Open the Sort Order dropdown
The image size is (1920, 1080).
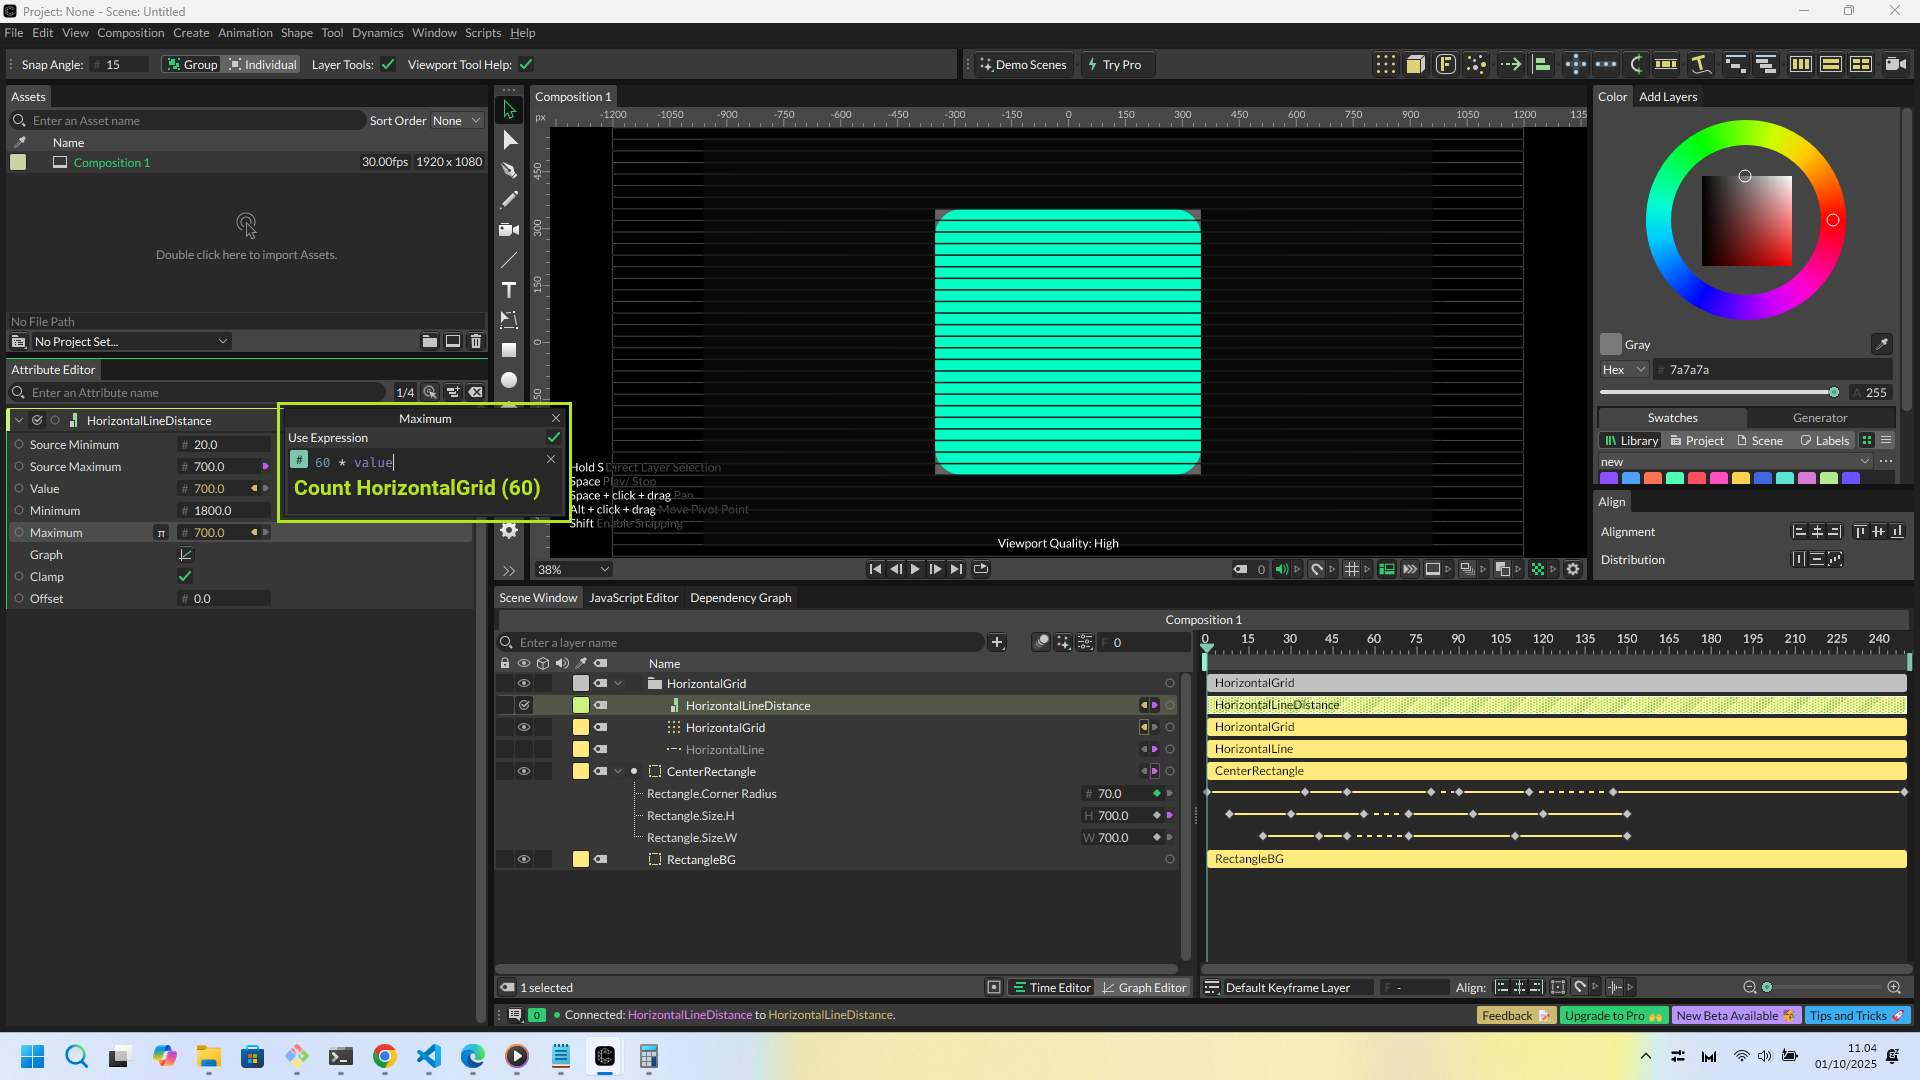[456, 121]
